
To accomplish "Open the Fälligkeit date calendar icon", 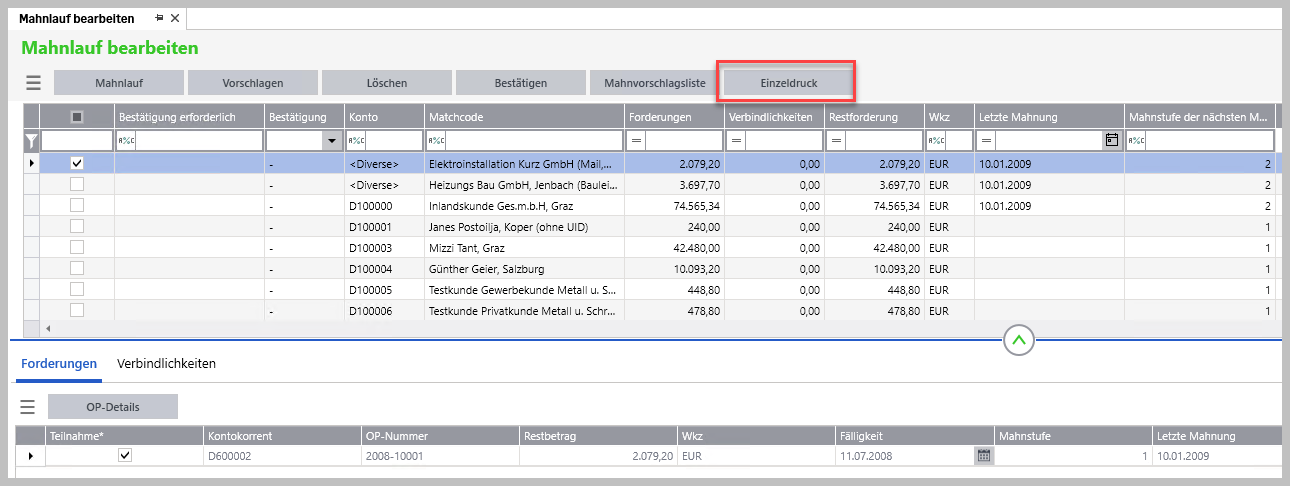I will 983,456.
